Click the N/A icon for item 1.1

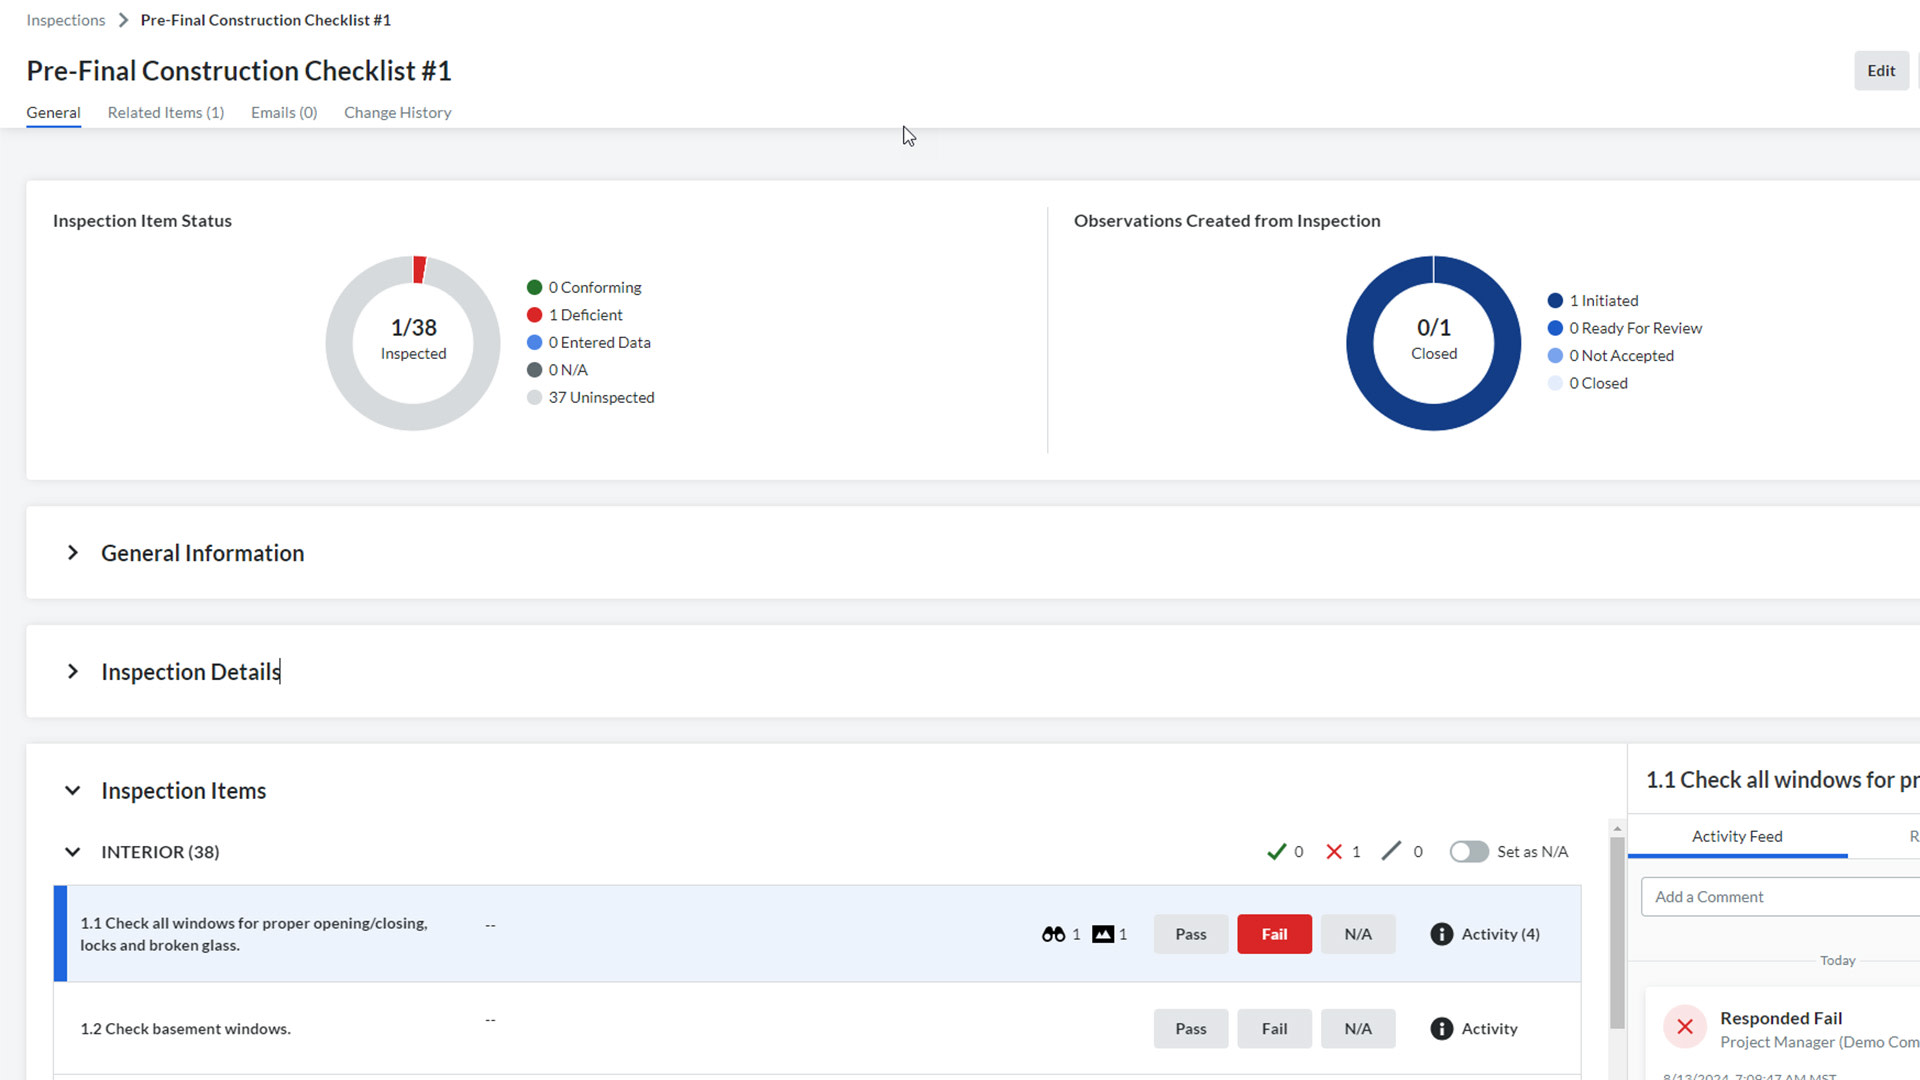pyautogui.click(x=1358, y=934)
